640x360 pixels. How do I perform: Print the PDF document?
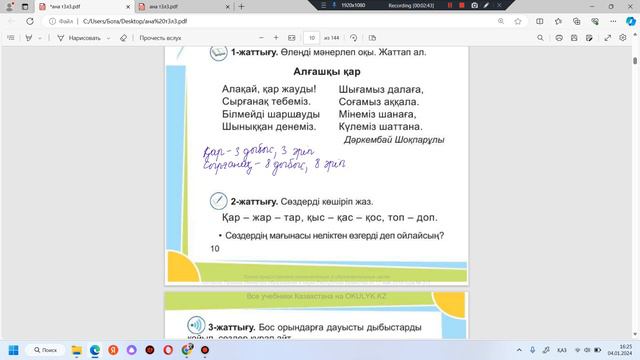point(559,38)
